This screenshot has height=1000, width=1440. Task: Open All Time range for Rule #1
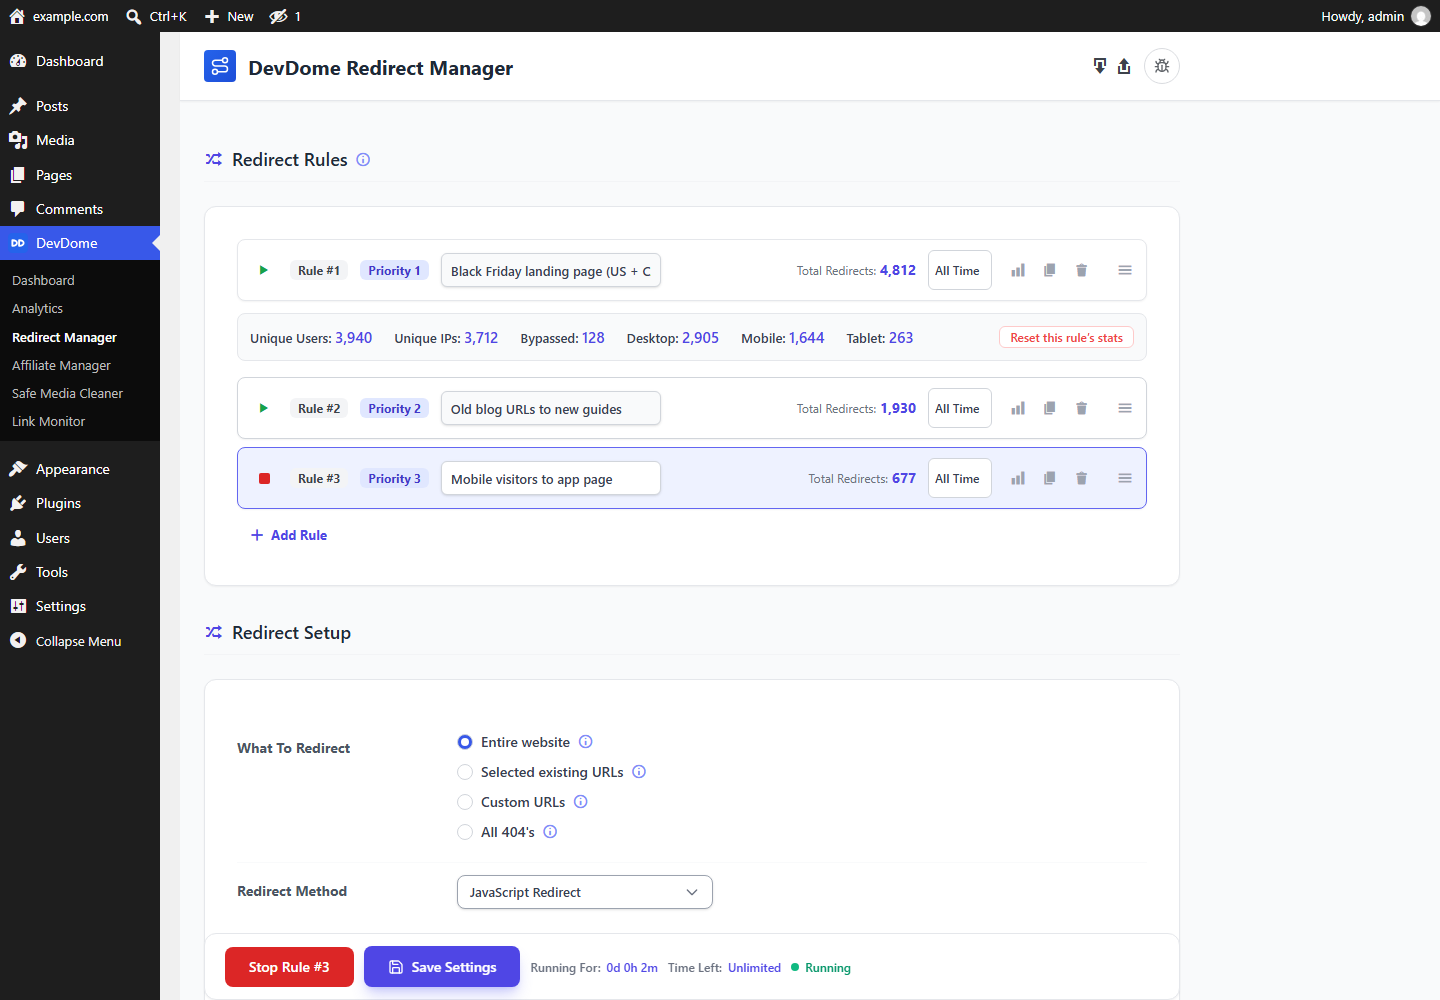(x=960, y=270)
